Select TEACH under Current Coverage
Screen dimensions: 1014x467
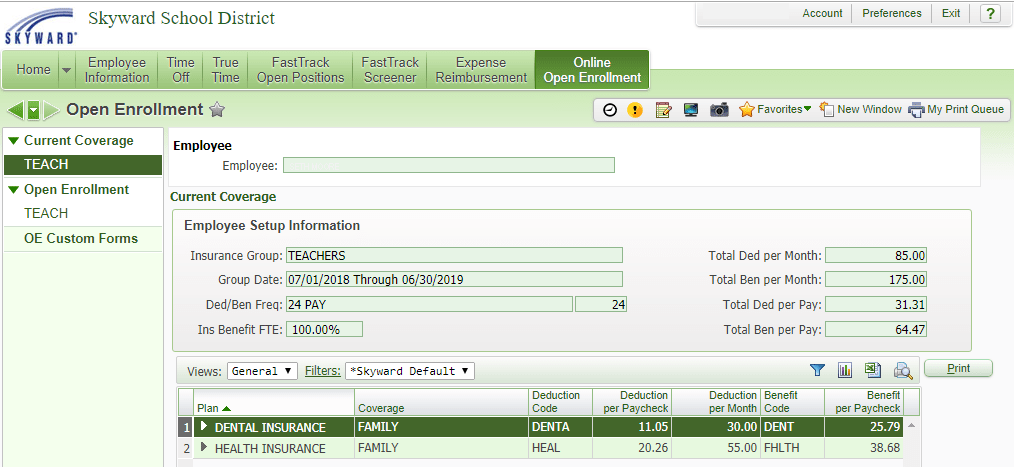(x=83, y=164)
